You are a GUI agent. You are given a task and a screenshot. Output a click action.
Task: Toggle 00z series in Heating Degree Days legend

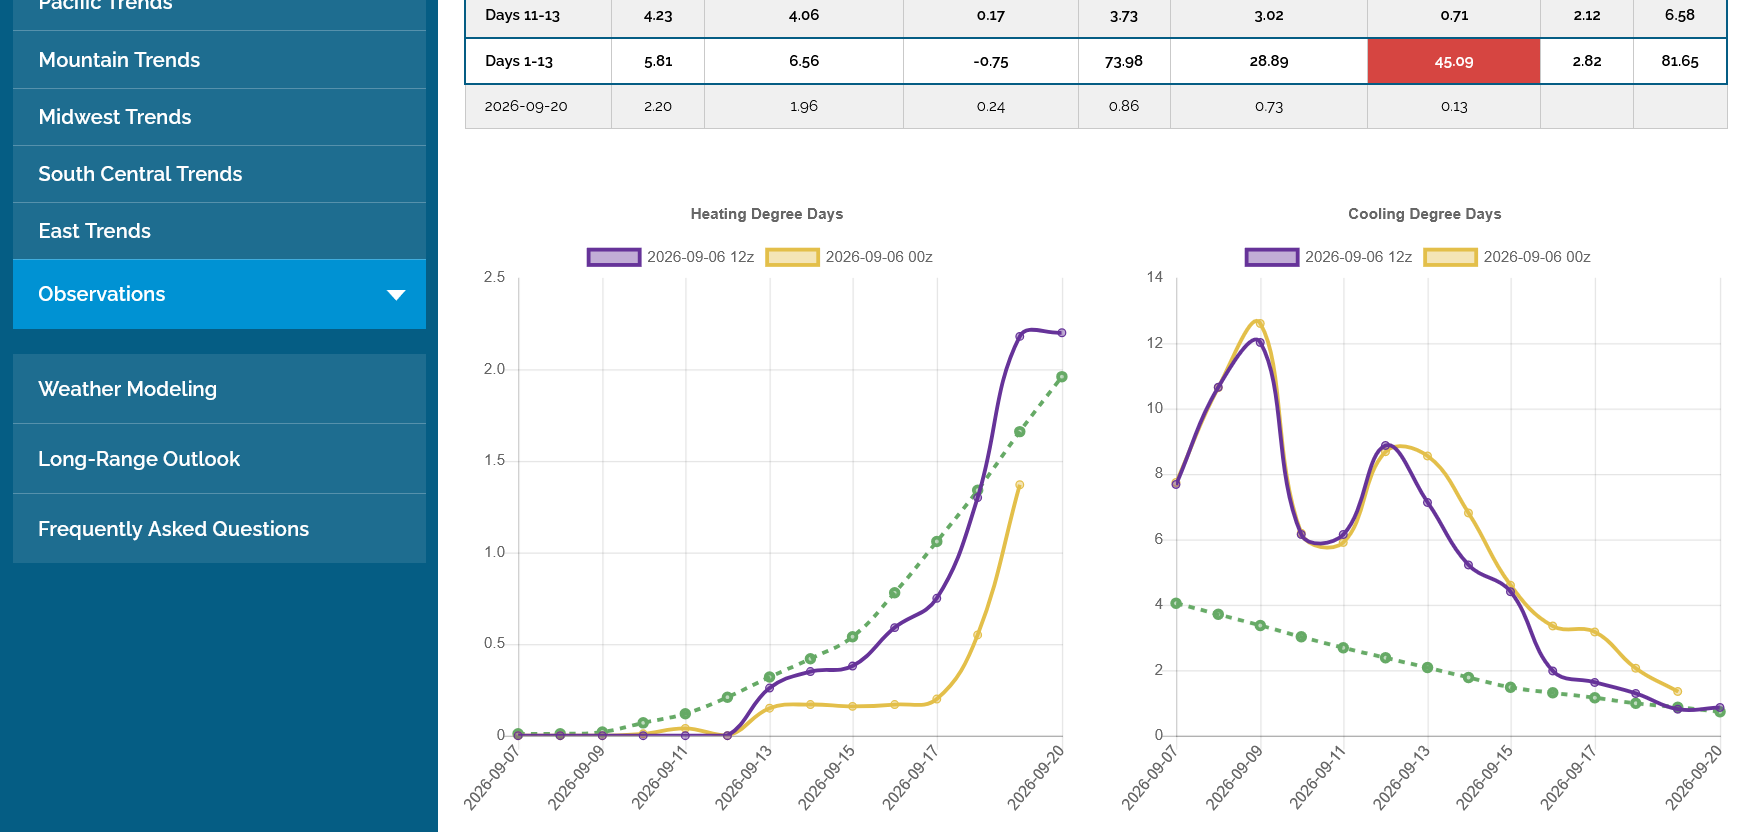[849, 257]
